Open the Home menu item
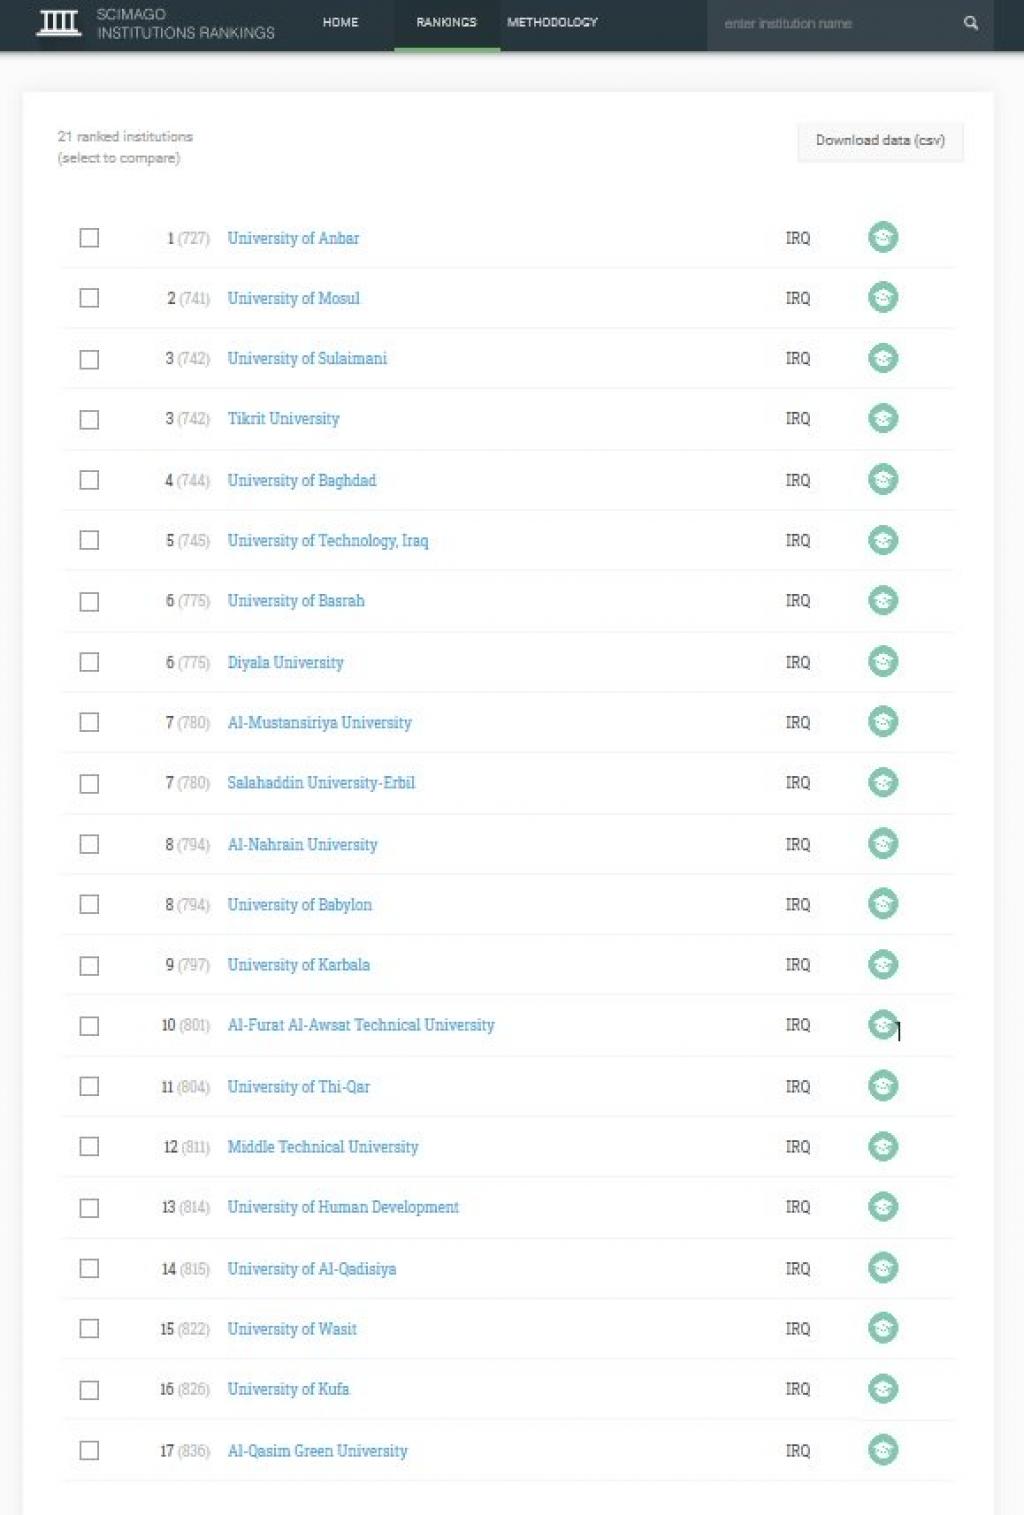Image resolution: width=1024 pixels, height=1515 pixels. (340, 22)
